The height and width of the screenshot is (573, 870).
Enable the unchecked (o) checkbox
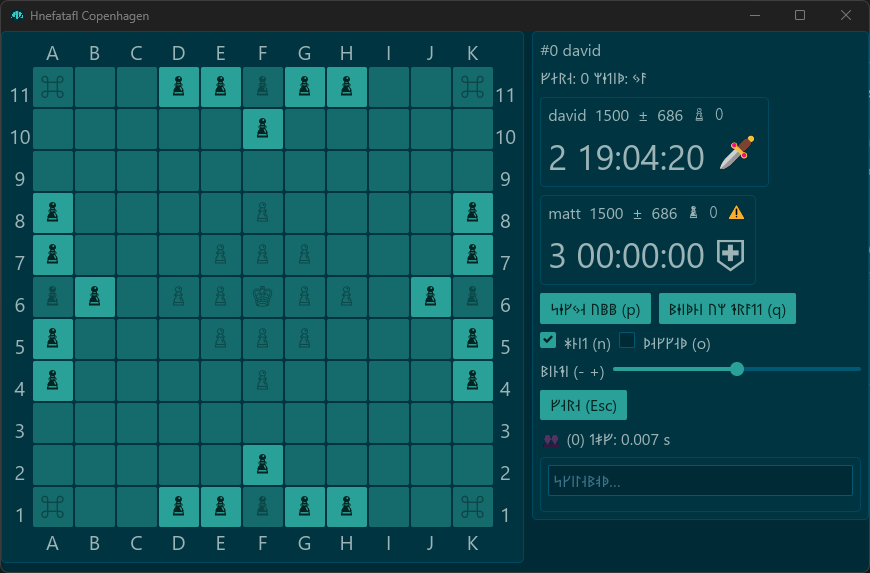(627, 340)
